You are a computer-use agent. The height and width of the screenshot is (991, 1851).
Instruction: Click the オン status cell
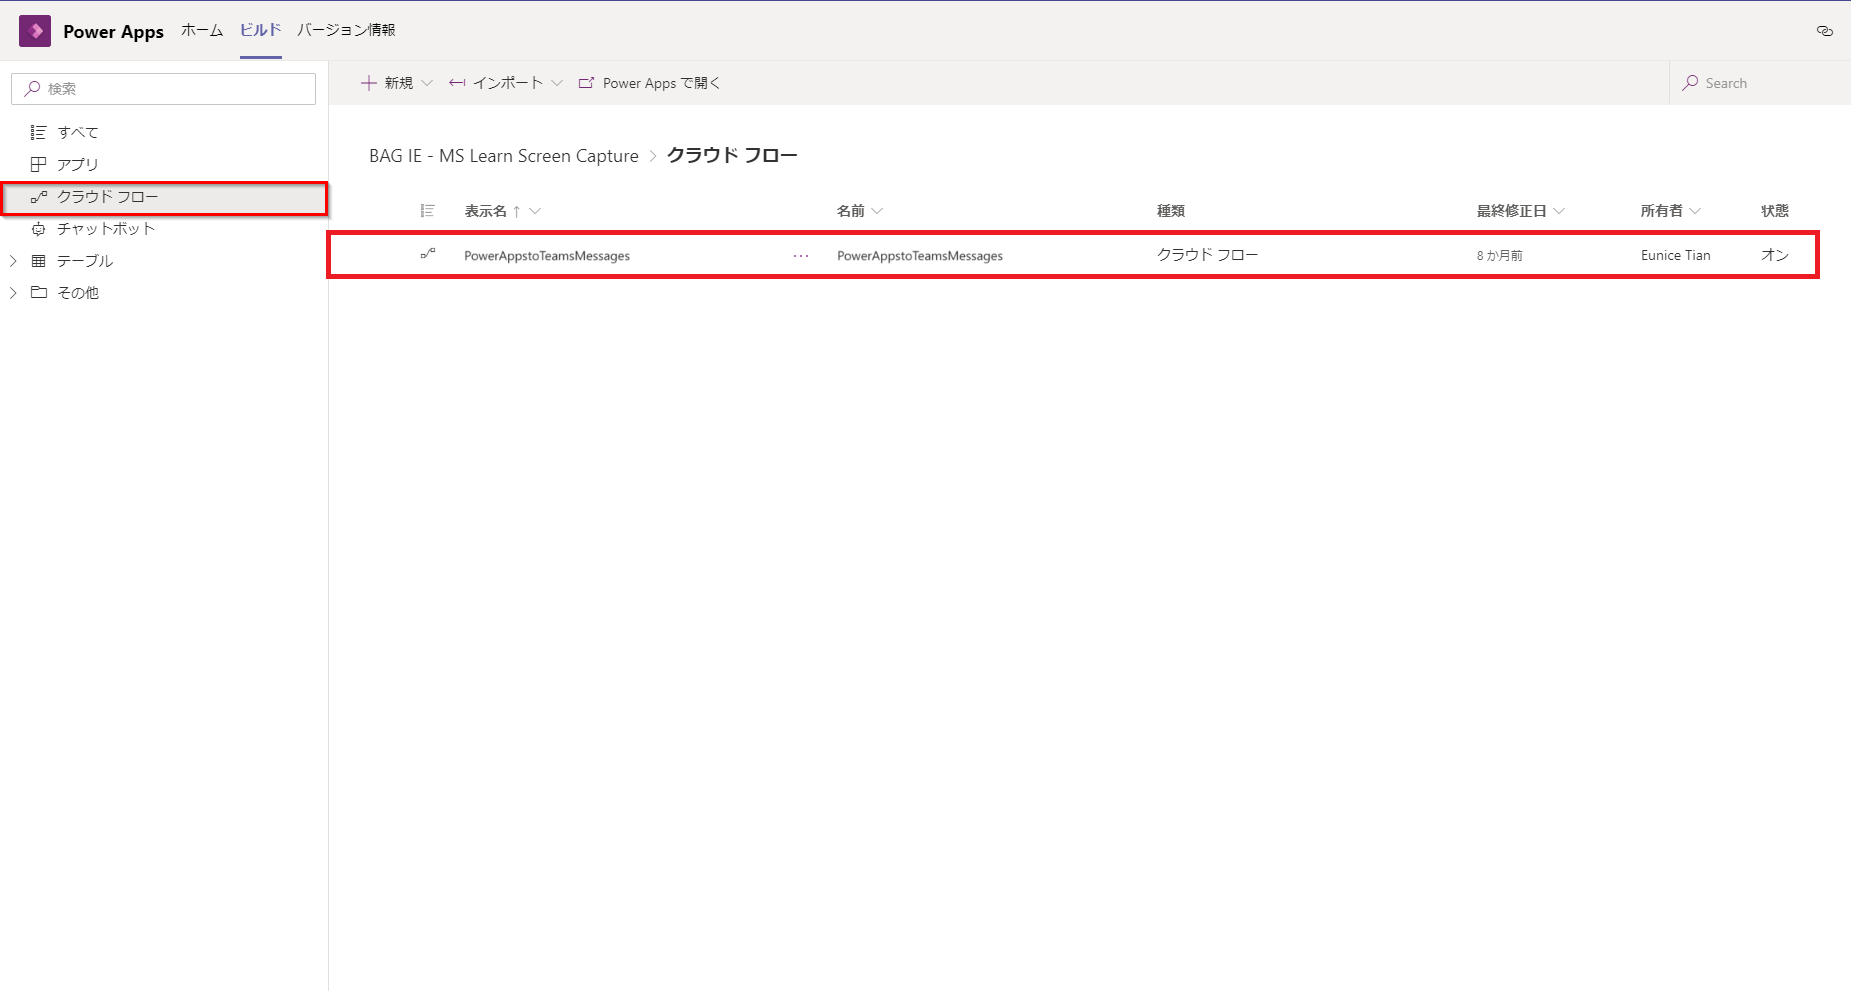click(1775, 255)
